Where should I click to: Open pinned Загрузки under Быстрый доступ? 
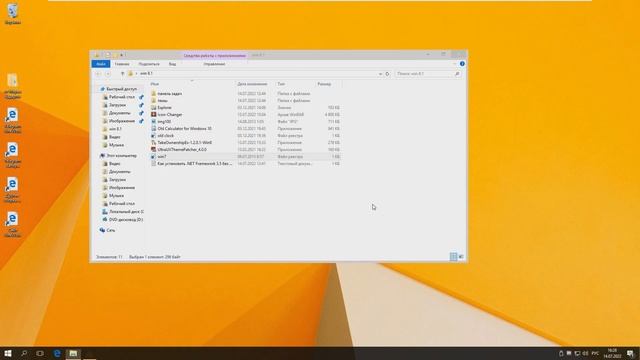click(117, 105)
